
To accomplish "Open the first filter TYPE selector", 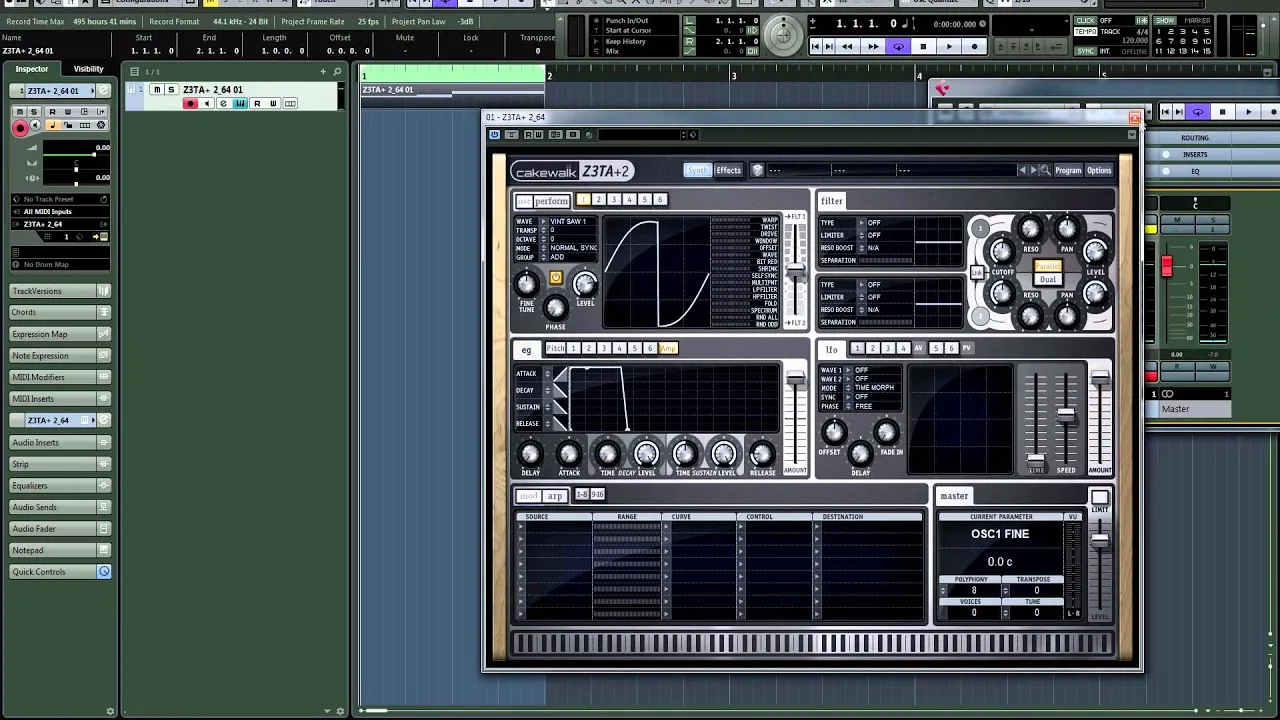I will (x=887, y=223).
